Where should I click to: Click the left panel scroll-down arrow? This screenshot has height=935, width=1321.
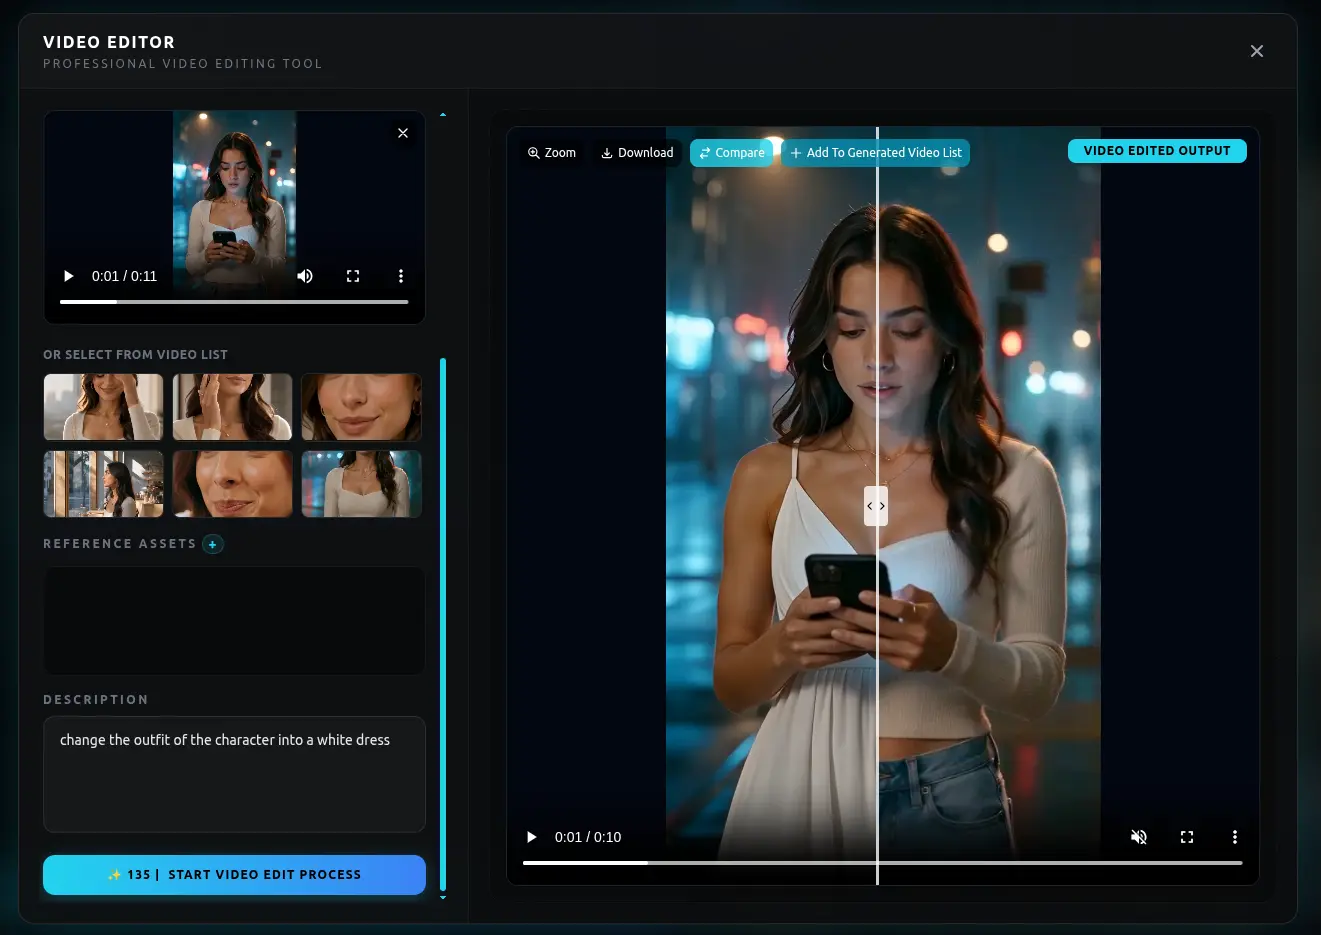[443, 898]
